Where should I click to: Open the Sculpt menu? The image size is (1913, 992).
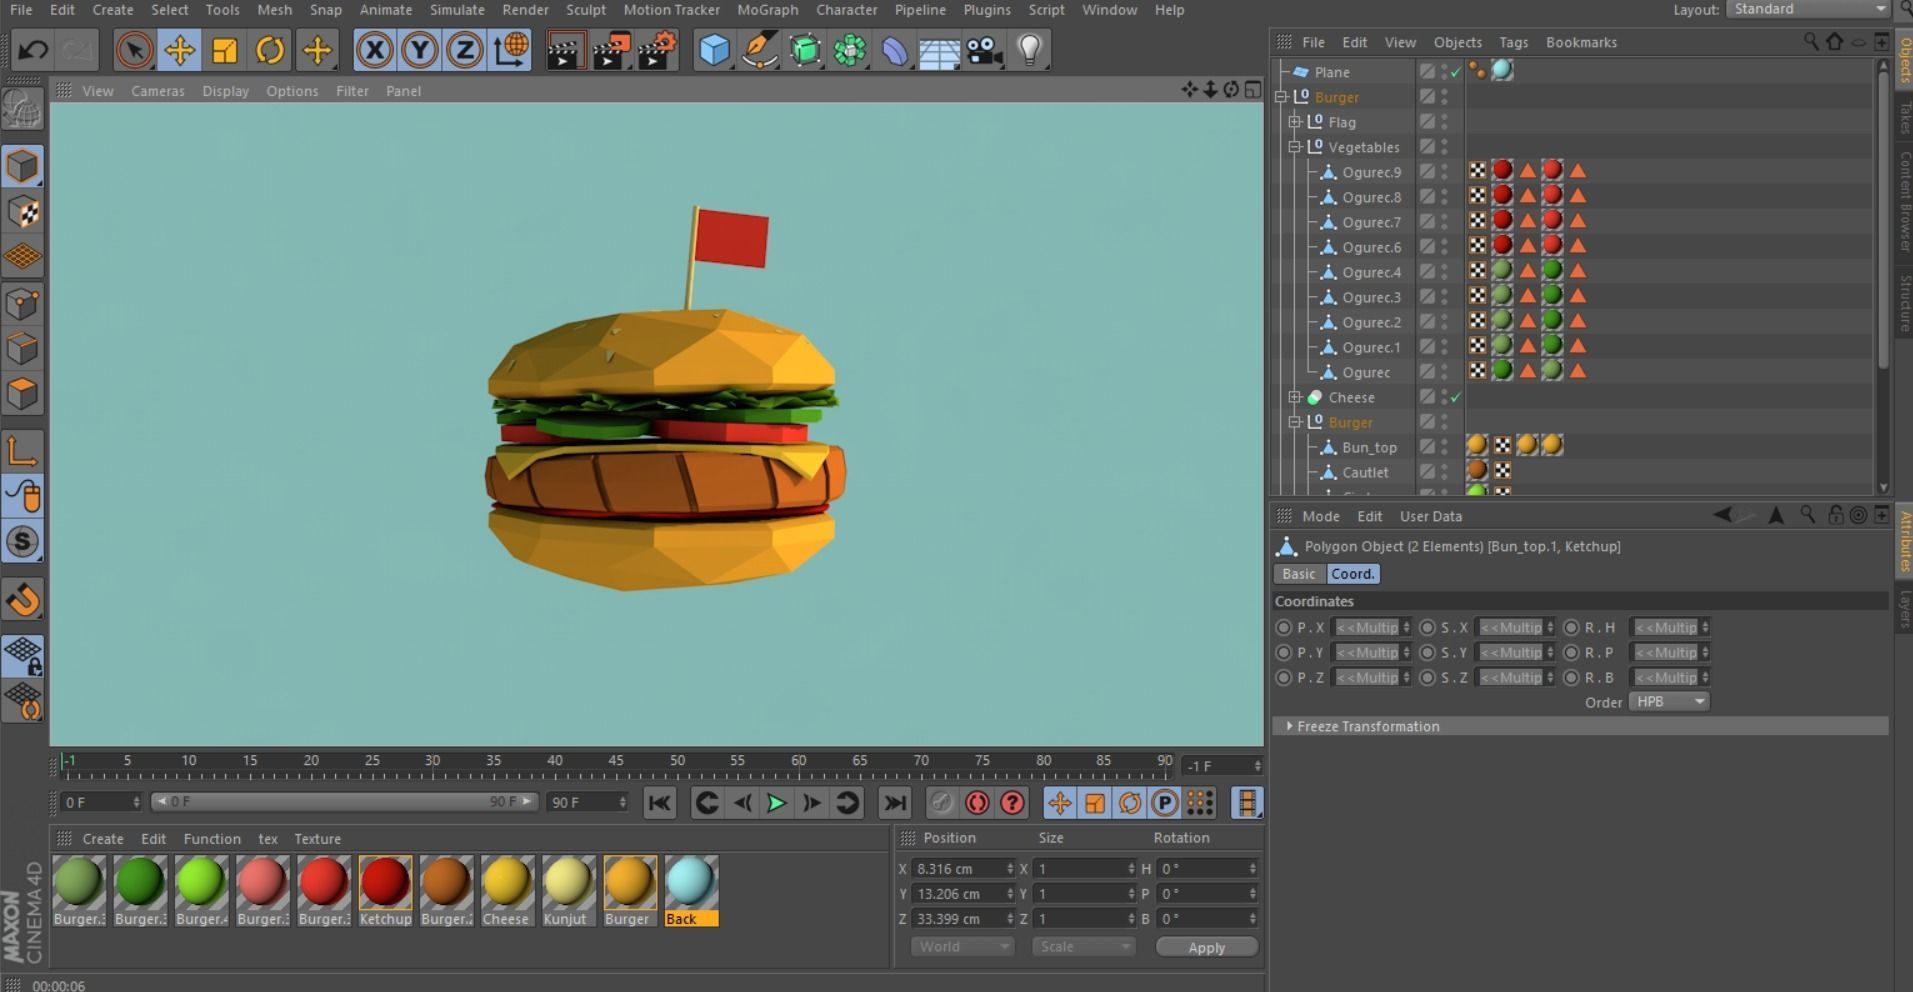[585, 10]
